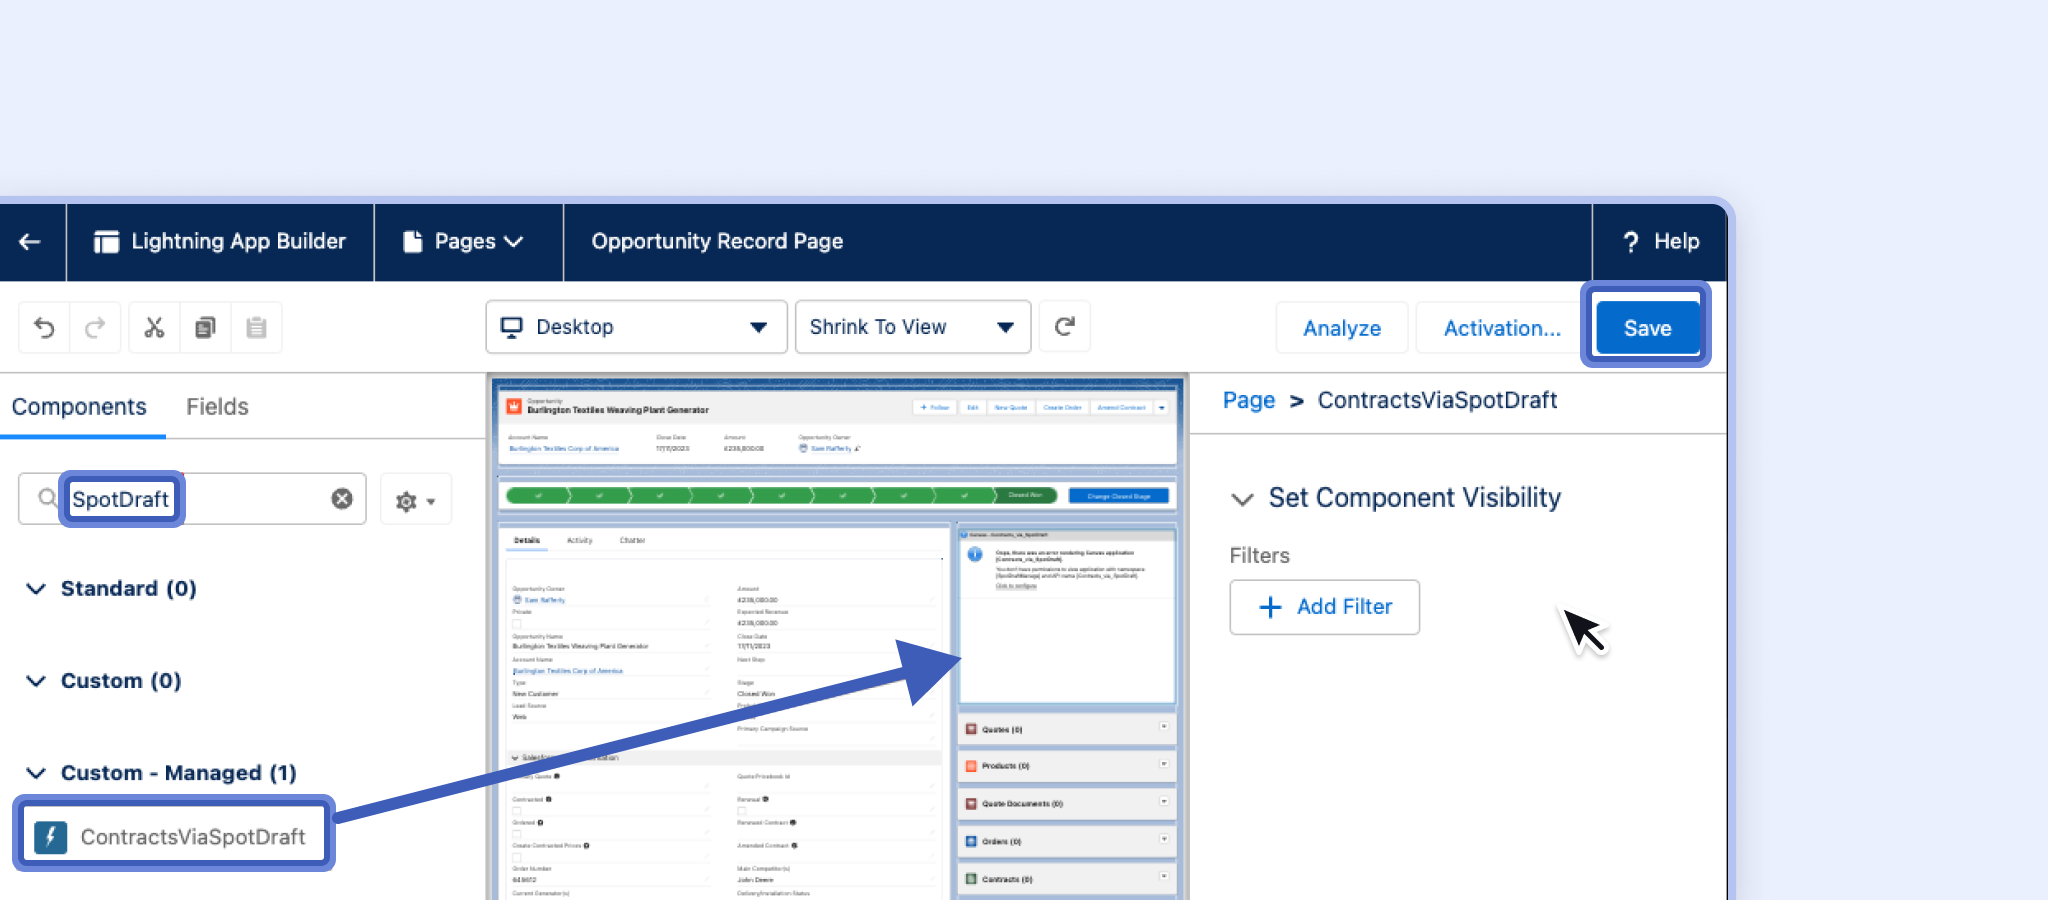Click the Products related list icon
The width and height of the screenshot is (2048, 900).
[x=971, y=766]
